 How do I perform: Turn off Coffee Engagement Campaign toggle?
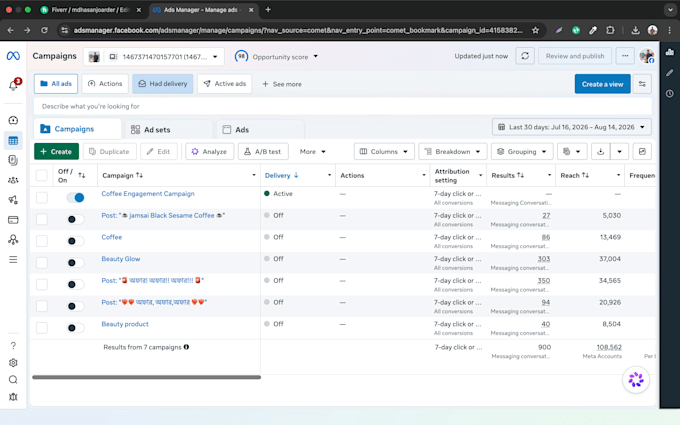click(x=75, y=198)
